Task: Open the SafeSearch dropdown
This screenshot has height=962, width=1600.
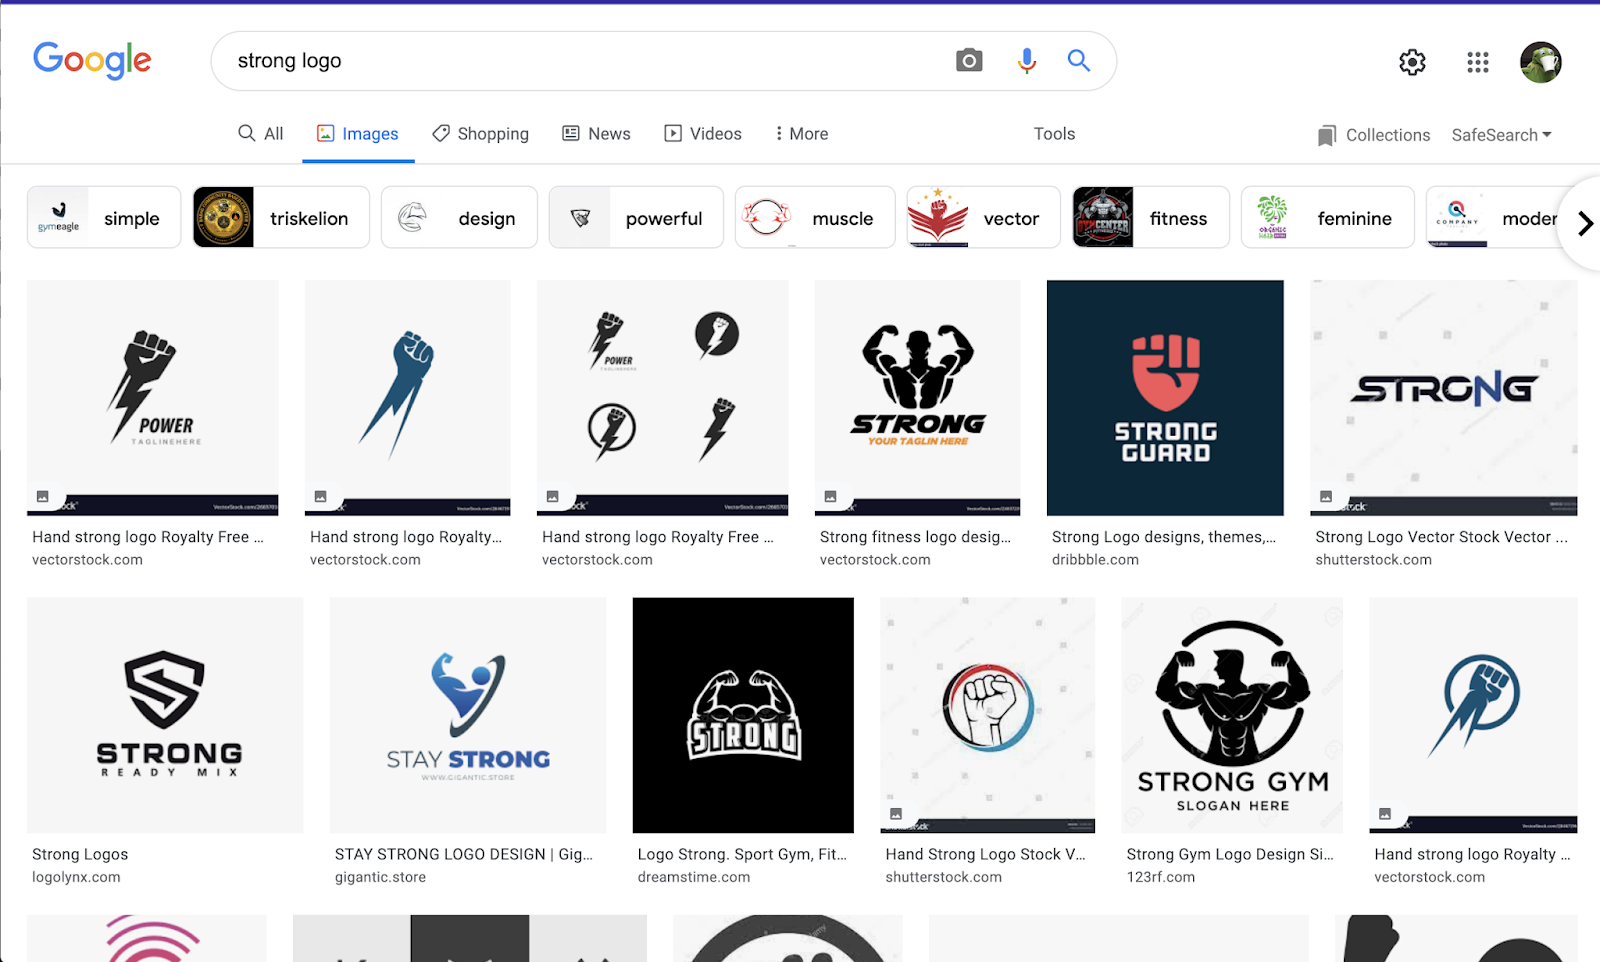Action: coord(1501,135)
